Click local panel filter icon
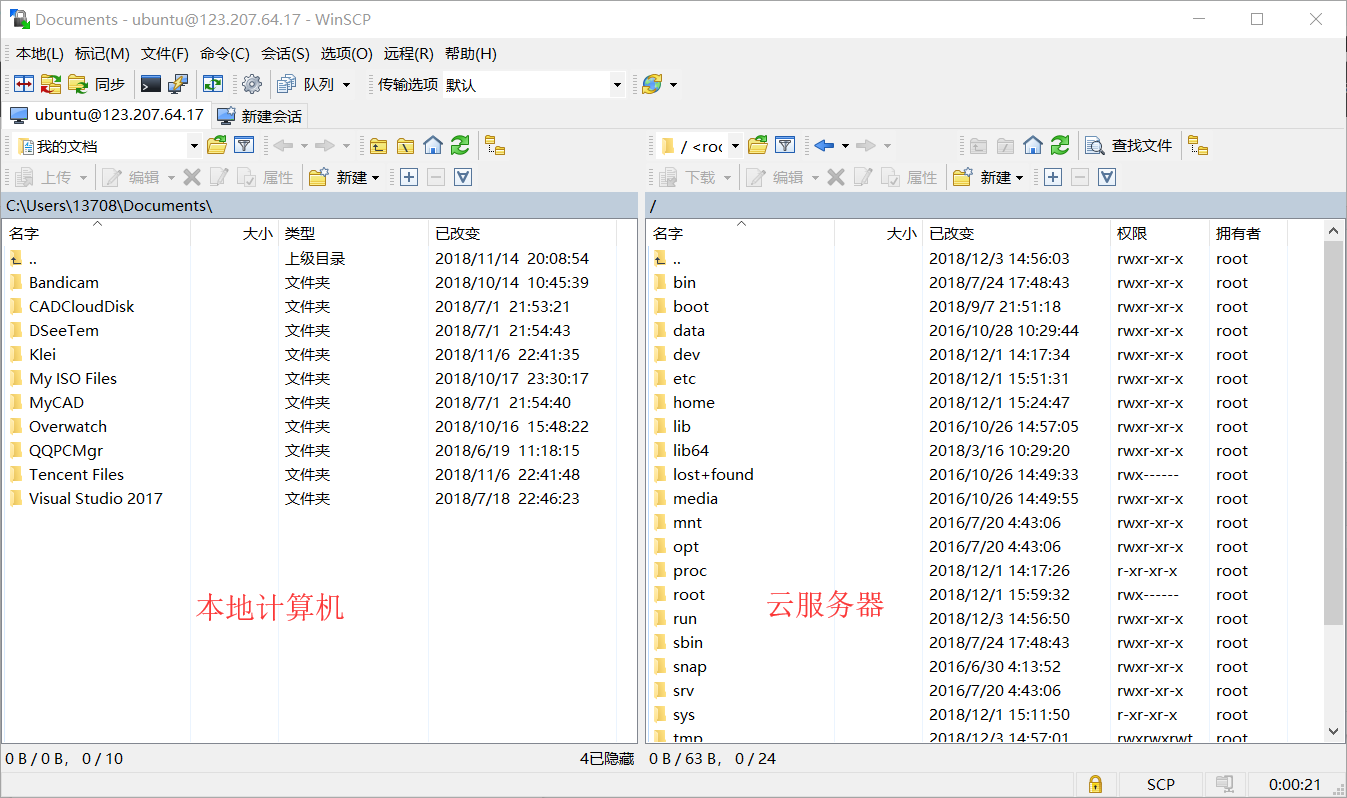 coord(244,146)
